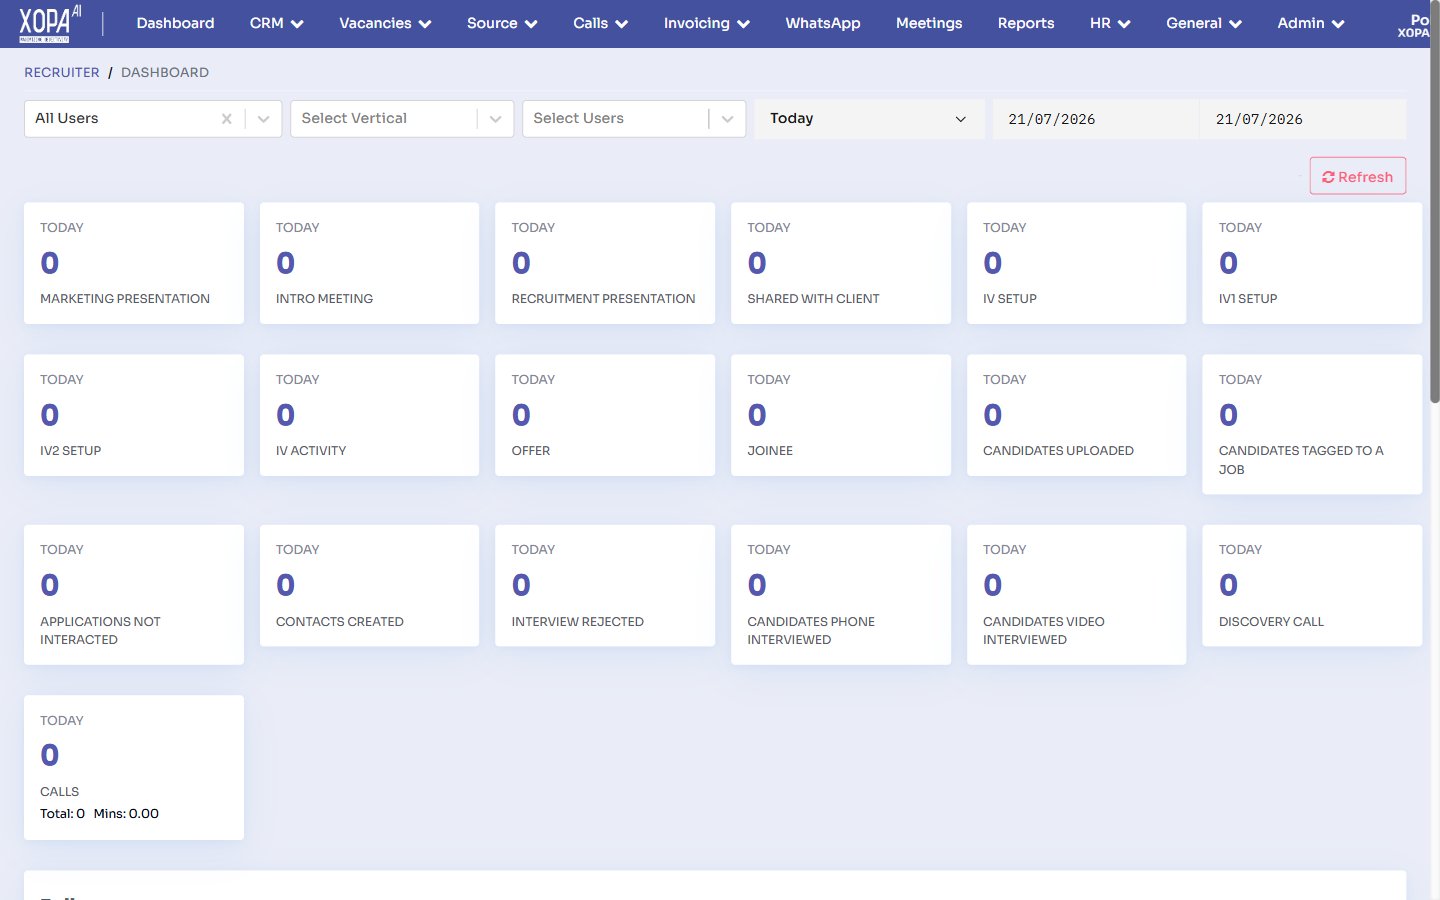Click the DASHBOARD breadcrumb text
The image size is (1440, 900).
(165, 72)
